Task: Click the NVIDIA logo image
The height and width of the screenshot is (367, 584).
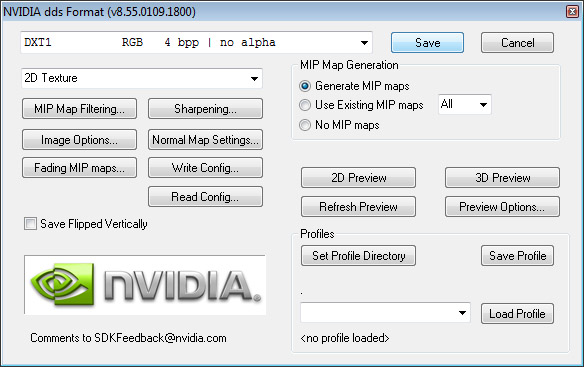Action: click(145, 285)
